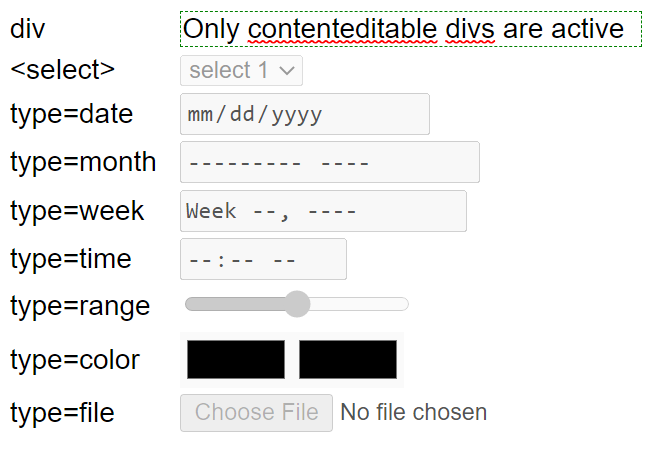The width and height of the screenshot is (658, 449).
Task: Click the year segment of the week field
Action: (x=332, y=212)
